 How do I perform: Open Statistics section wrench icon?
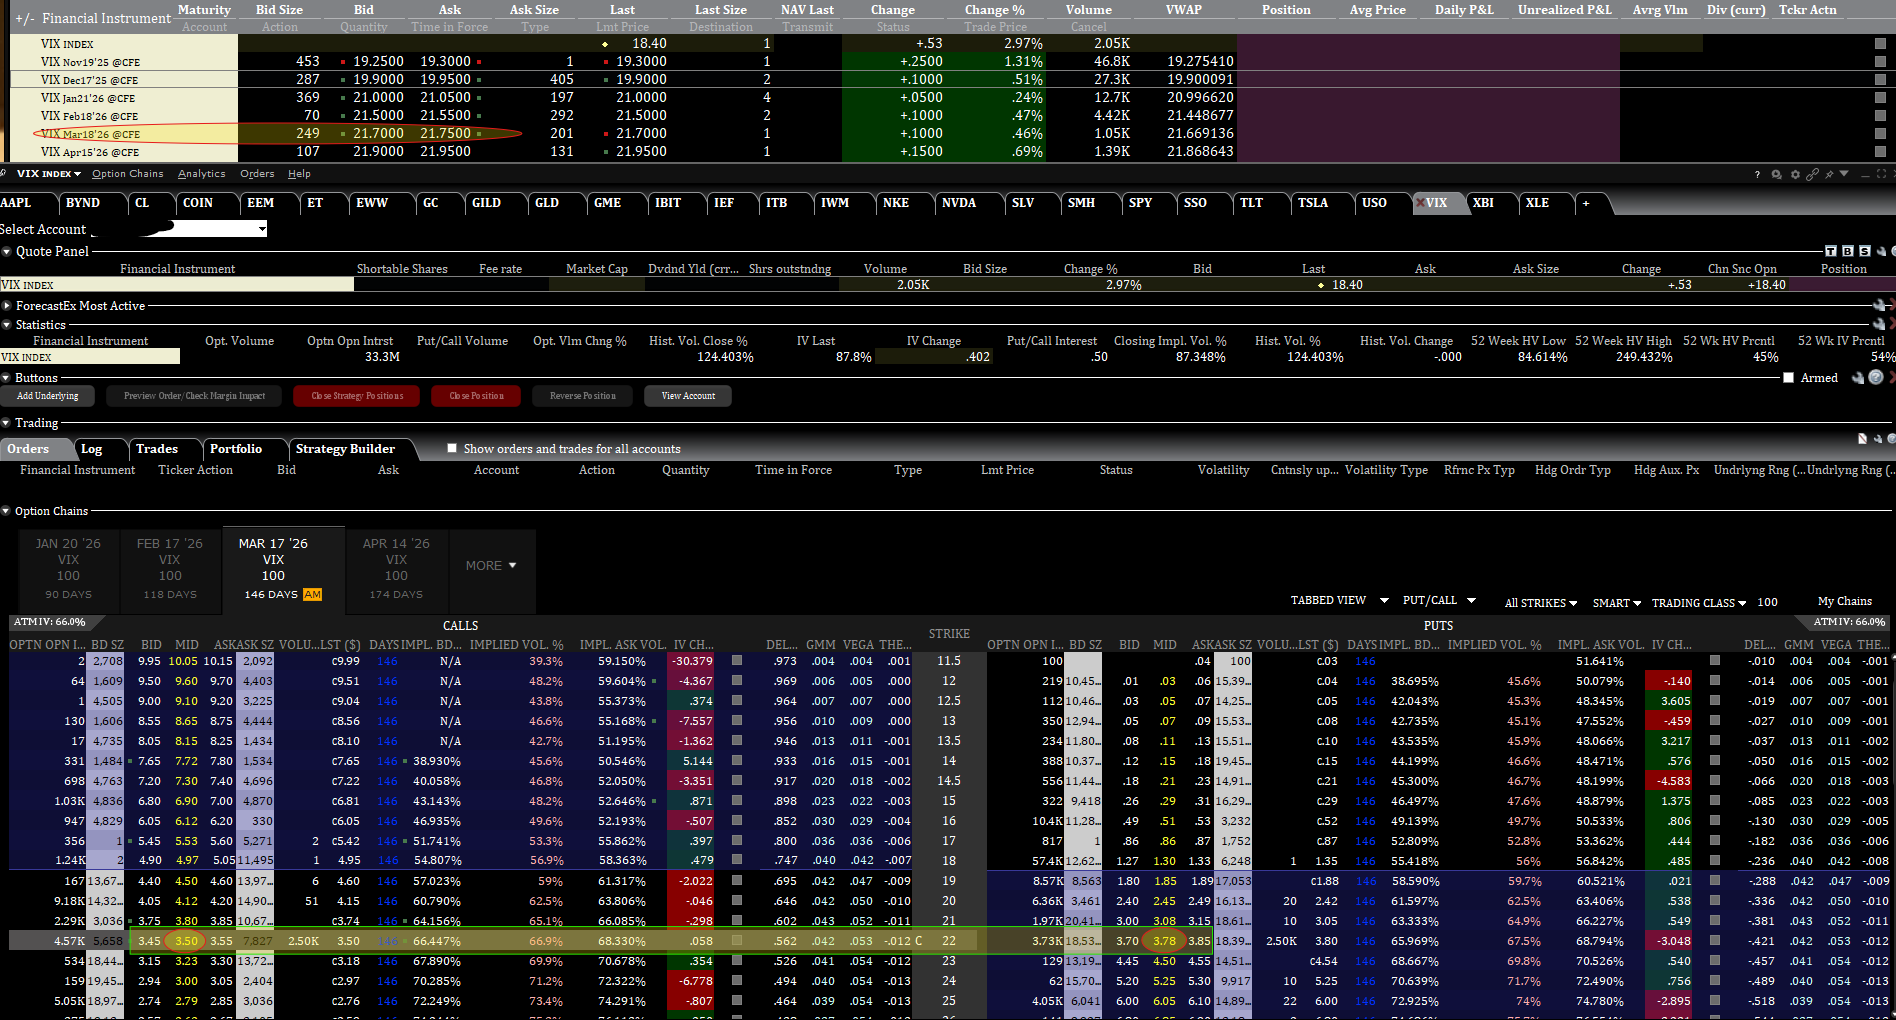coord(1879,323)
